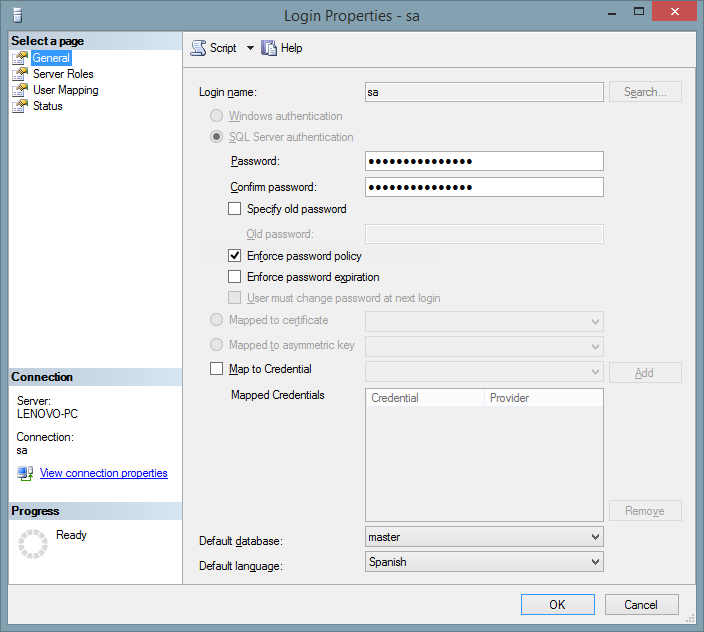
Task: Click the Add credential button
Action: click(645, 373)
